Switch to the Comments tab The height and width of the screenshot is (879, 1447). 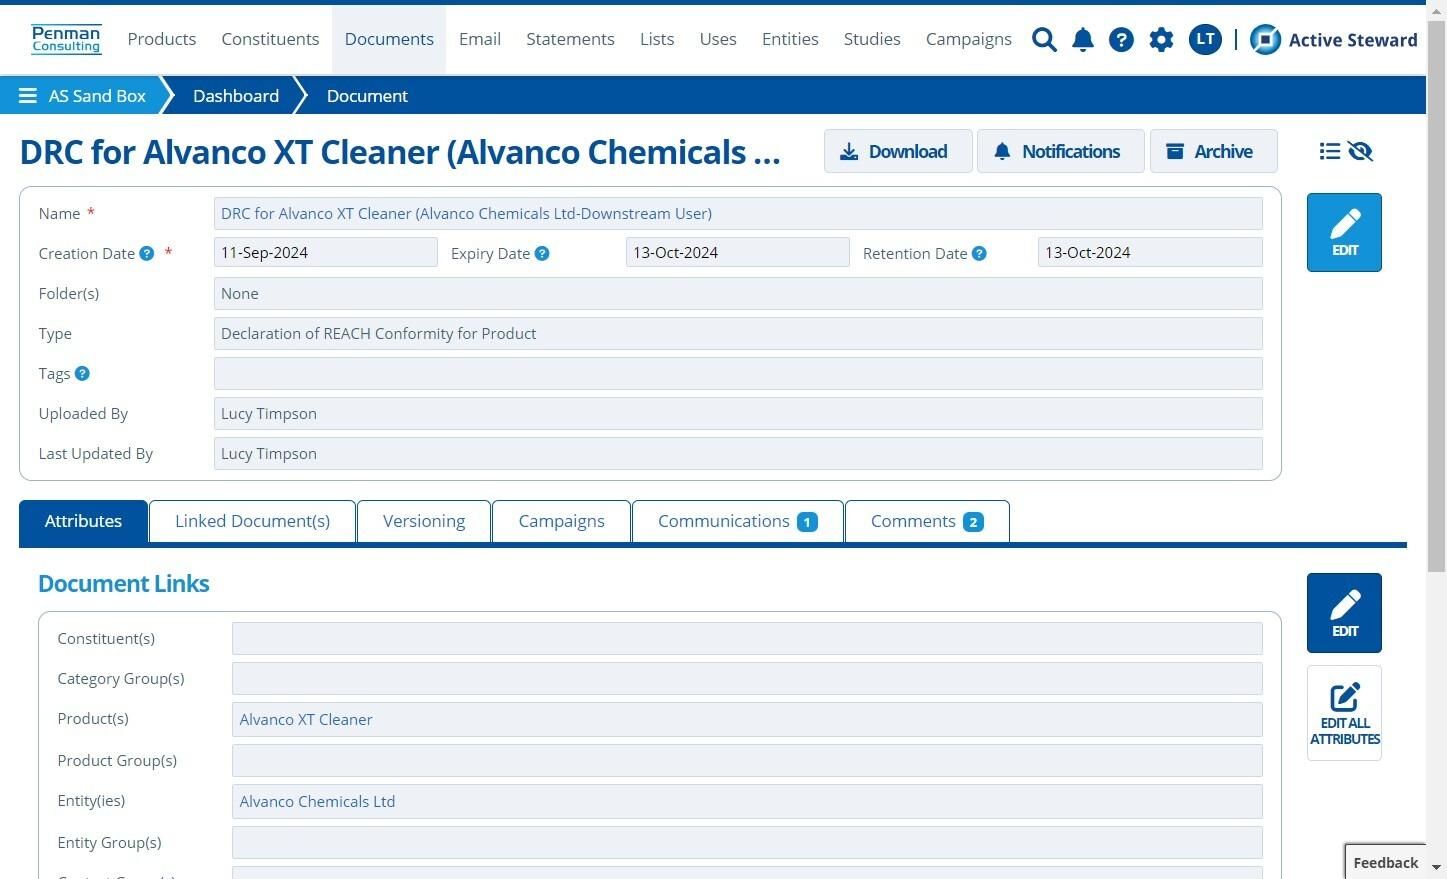[927, 521]
